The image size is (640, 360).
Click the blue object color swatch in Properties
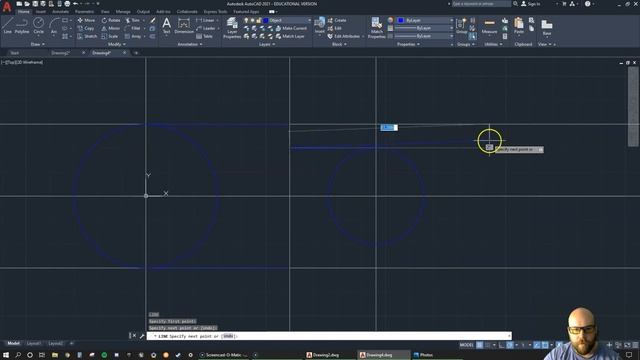click(400, 20)
